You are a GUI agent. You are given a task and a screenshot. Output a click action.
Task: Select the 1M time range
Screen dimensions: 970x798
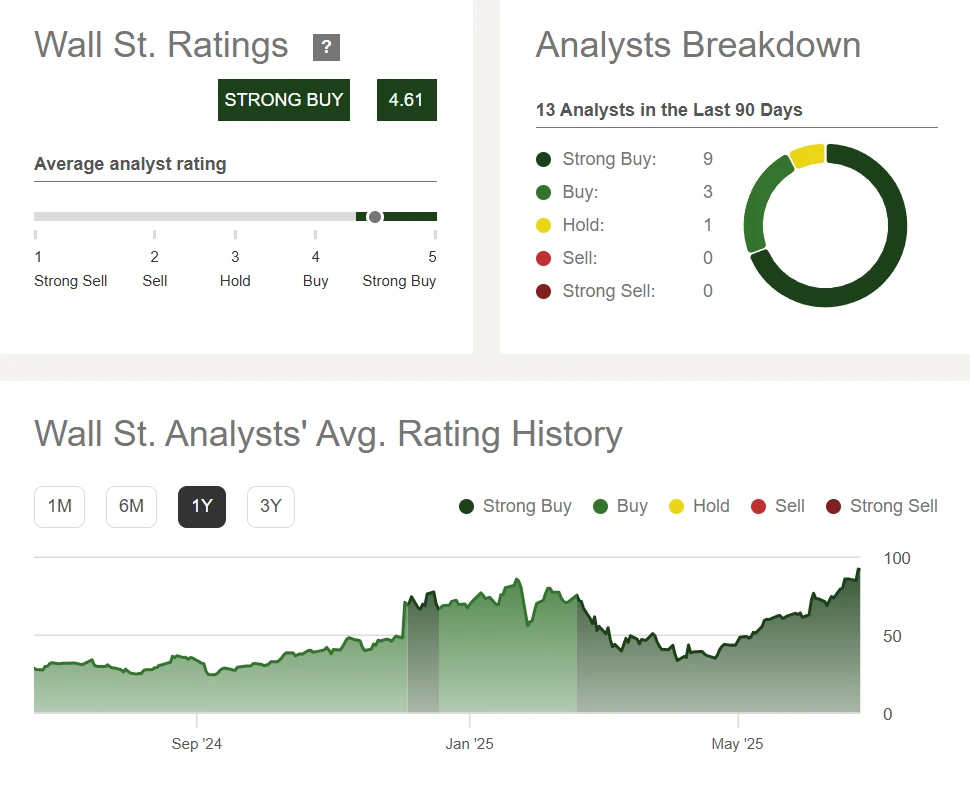tap(59, 506)
